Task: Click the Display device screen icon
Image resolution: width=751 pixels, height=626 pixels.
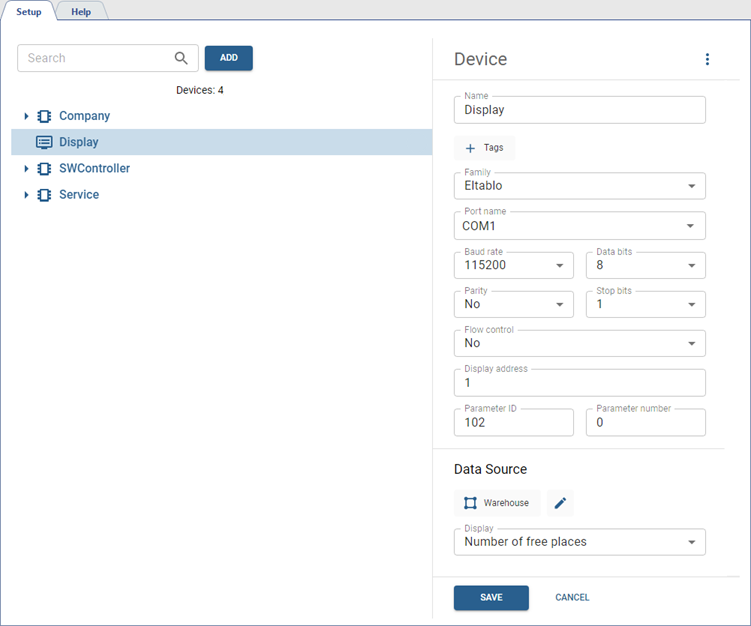Action: pyautogui.click(x=44, y=142)
